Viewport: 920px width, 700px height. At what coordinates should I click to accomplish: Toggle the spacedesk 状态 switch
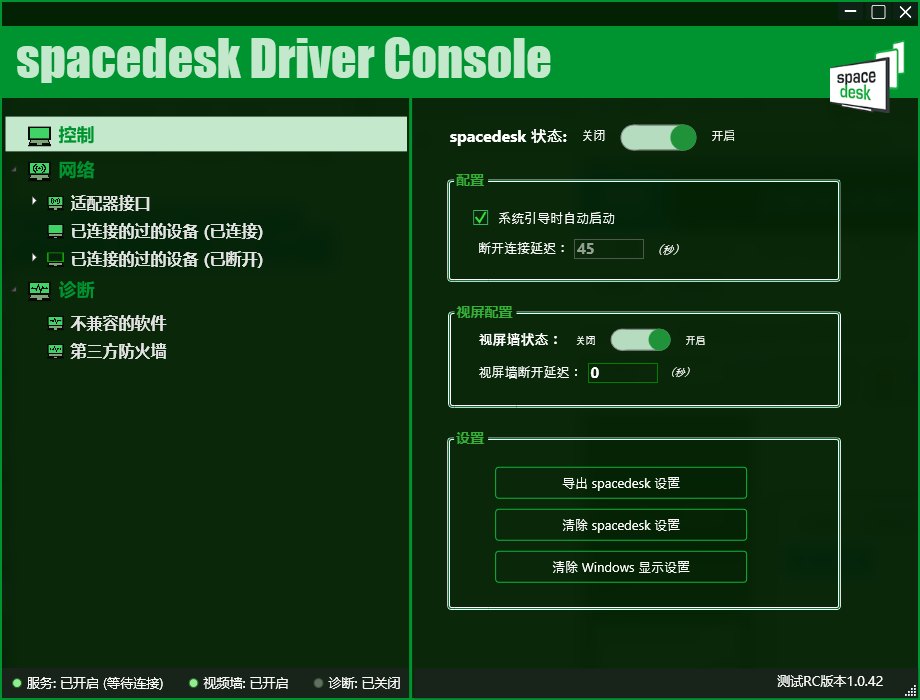coord(658,137)
